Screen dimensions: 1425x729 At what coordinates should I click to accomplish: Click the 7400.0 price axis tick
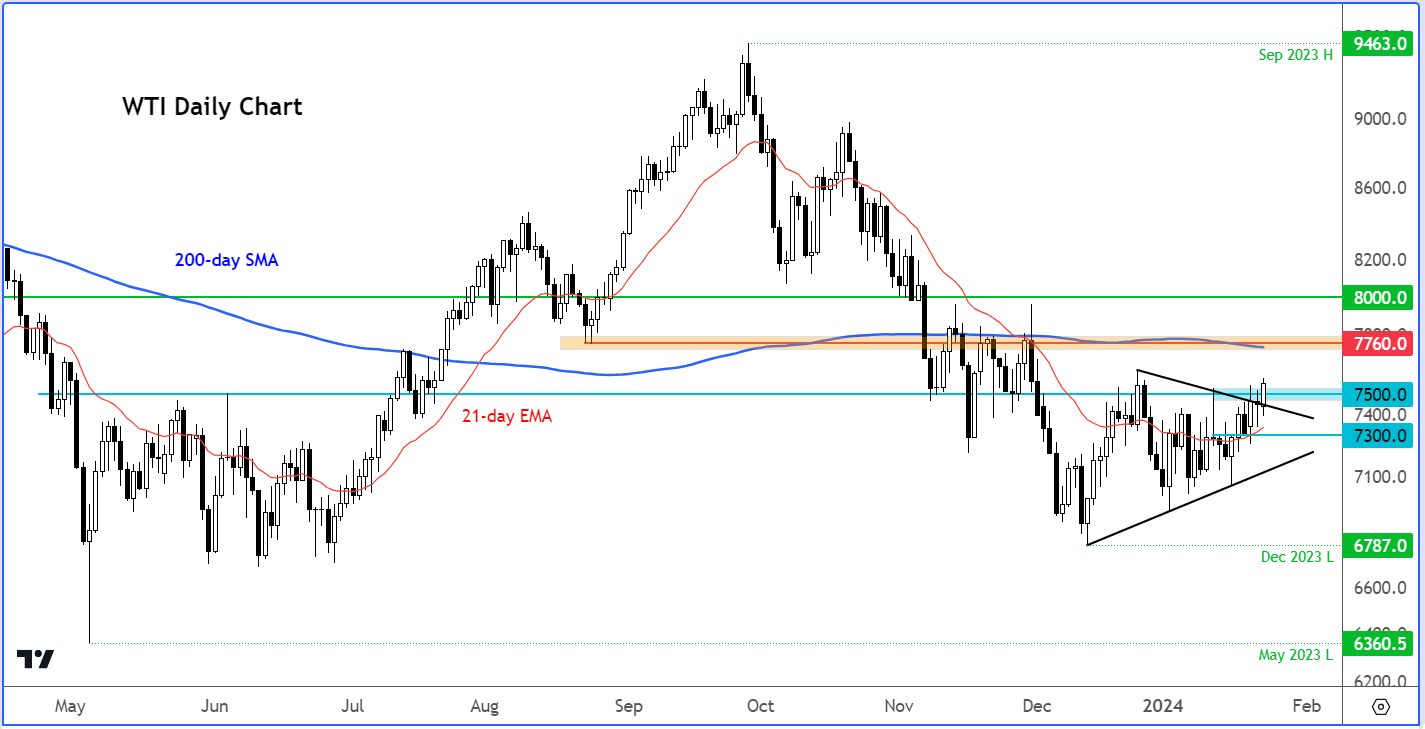pos(1379,414)
